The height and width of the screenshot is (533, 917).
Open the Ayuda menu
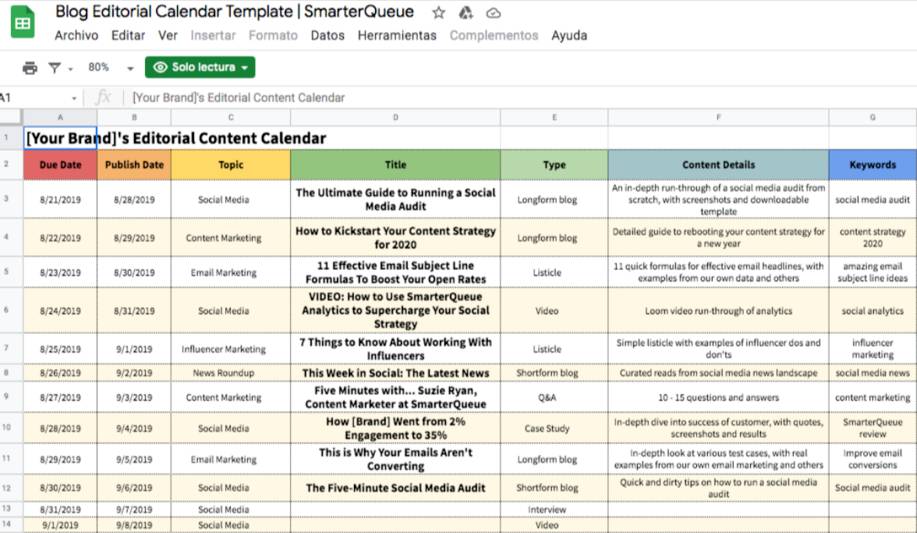569,36
